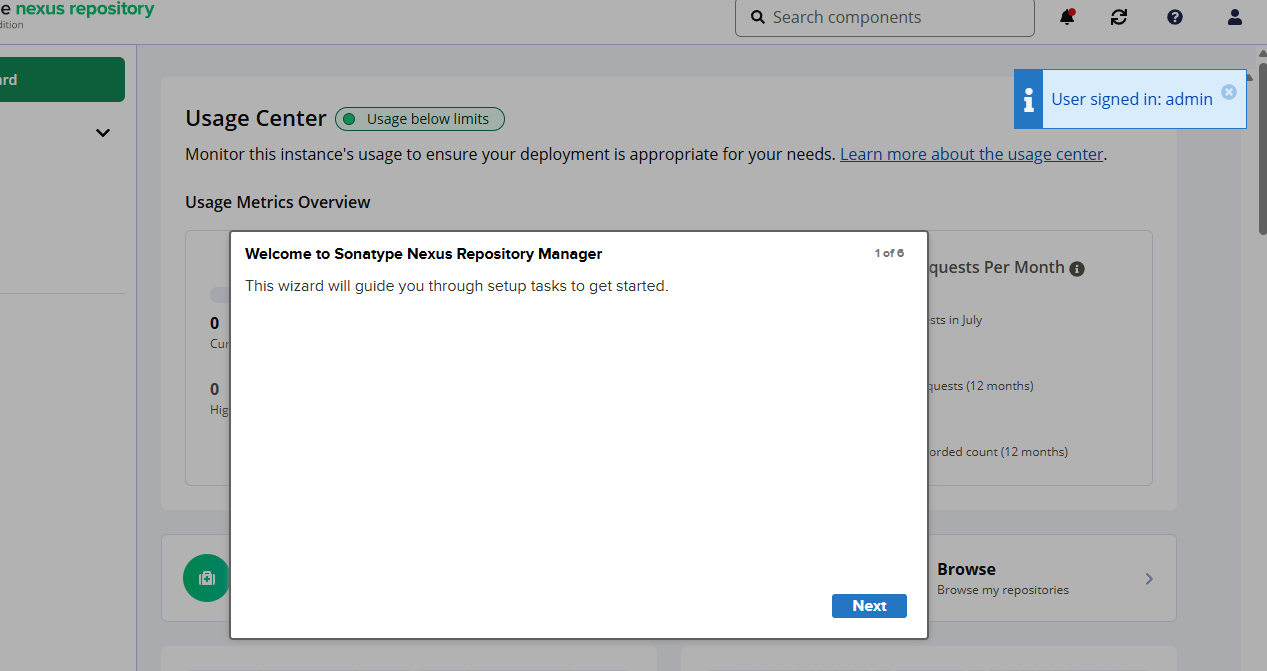Click the info icon in sign-in notification
Viewport: 1267px width, 671px height.
[1028, 99]
